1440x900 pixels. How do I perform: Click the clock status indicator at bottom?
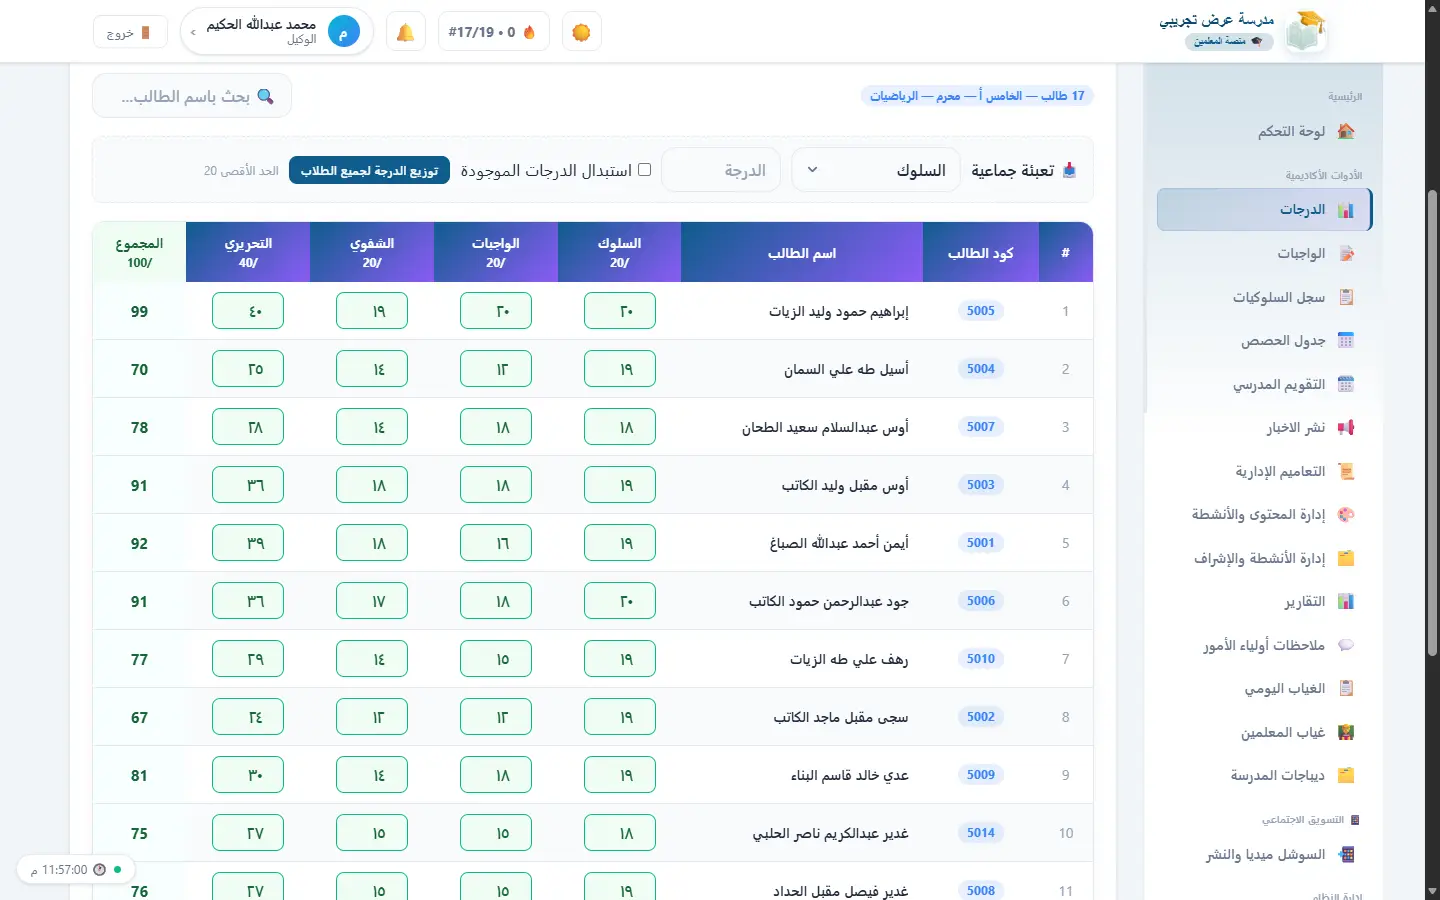coord(76,870)
